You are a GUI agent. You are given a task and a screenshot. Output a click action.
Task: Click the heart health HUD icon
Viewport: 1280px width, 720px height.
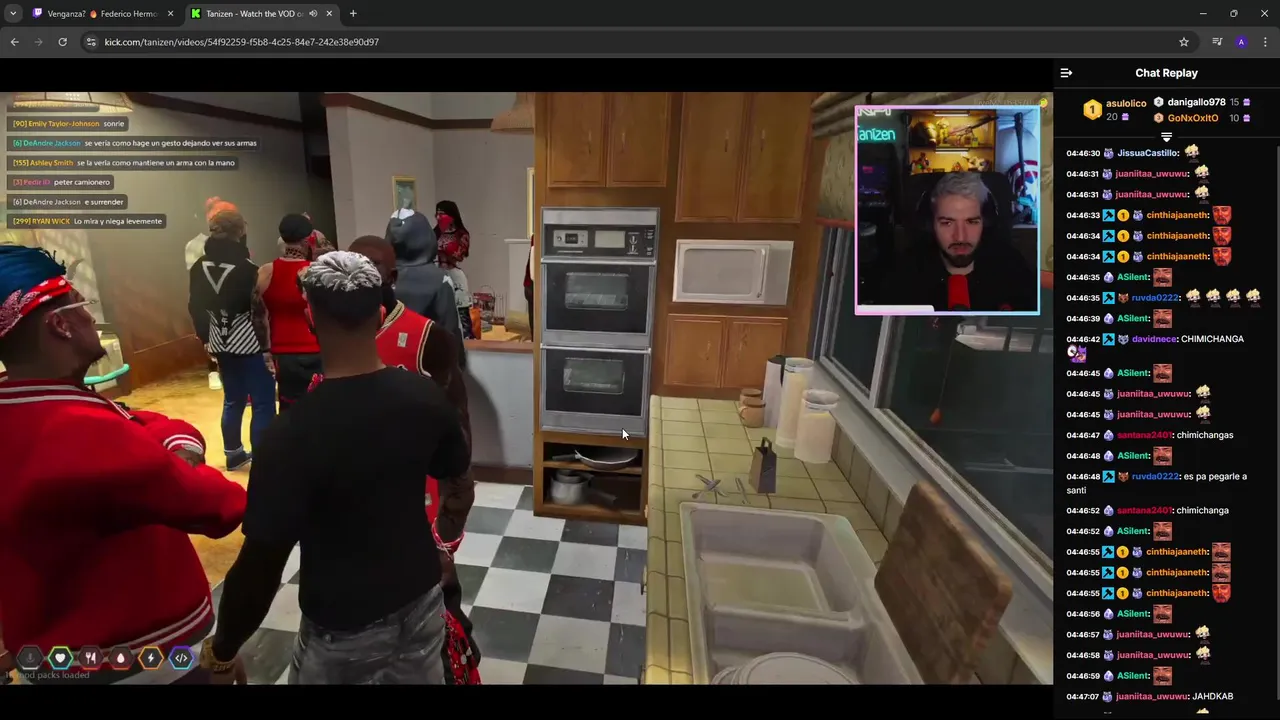coord(60,657)
